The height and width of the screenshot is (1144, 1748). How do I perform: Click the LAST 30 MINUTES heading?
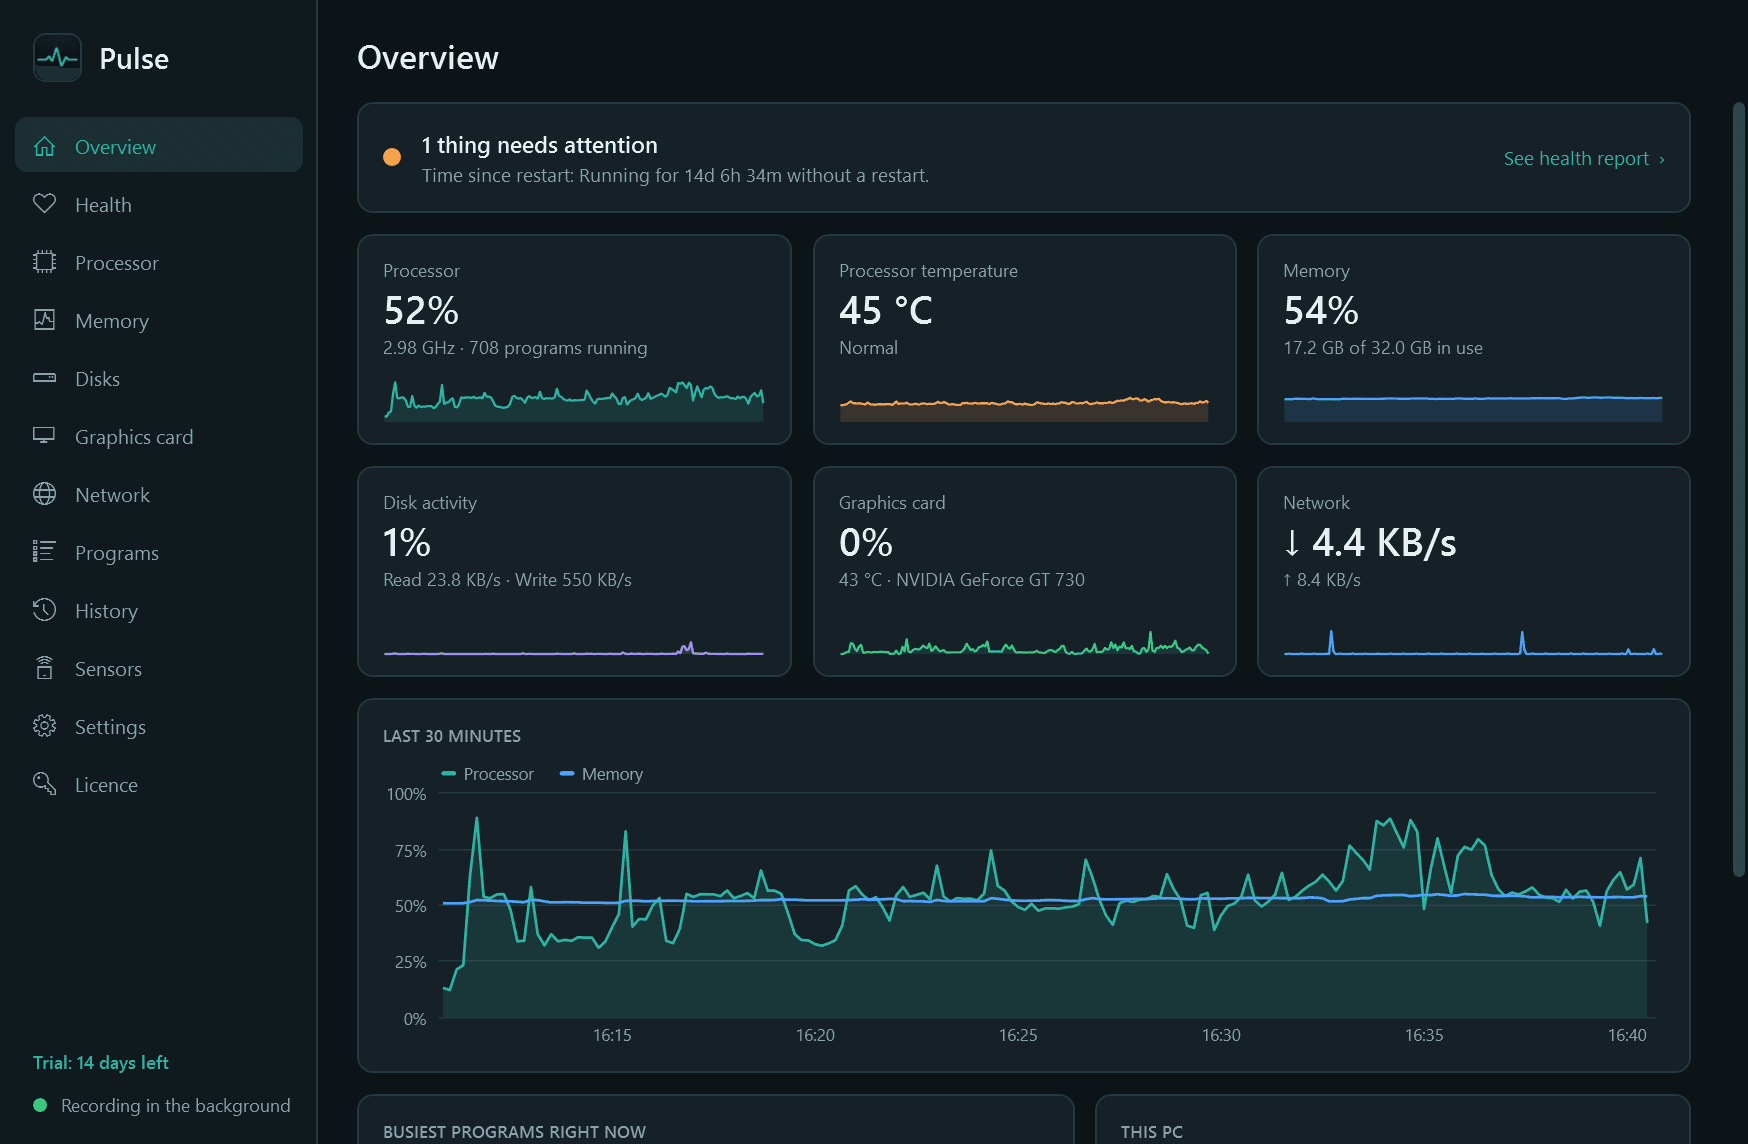point(452,736)
